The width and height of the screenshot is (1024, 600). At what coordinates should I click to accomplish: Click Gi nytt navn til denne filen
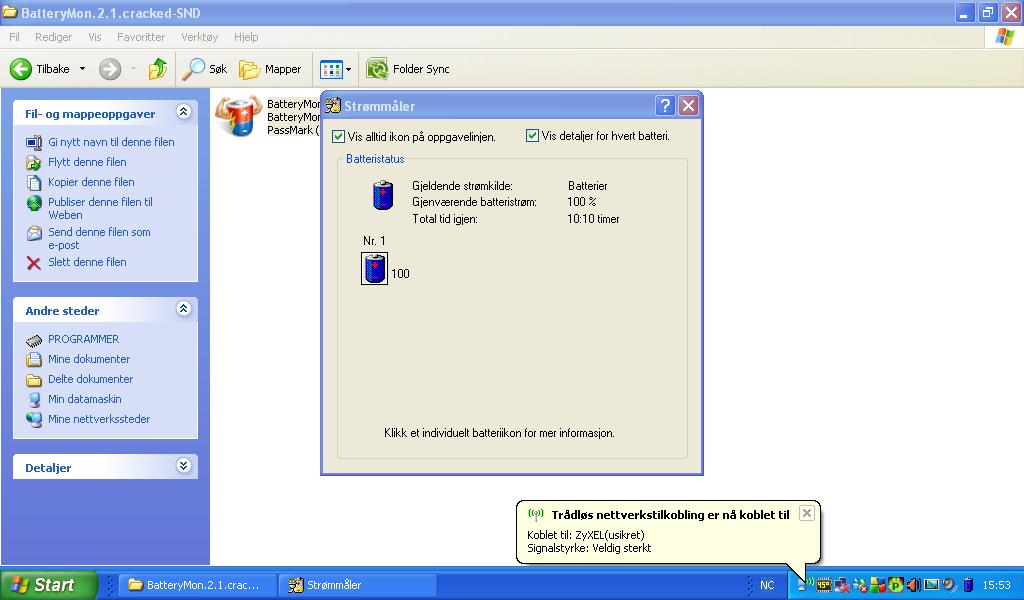(x=111, y=142)
